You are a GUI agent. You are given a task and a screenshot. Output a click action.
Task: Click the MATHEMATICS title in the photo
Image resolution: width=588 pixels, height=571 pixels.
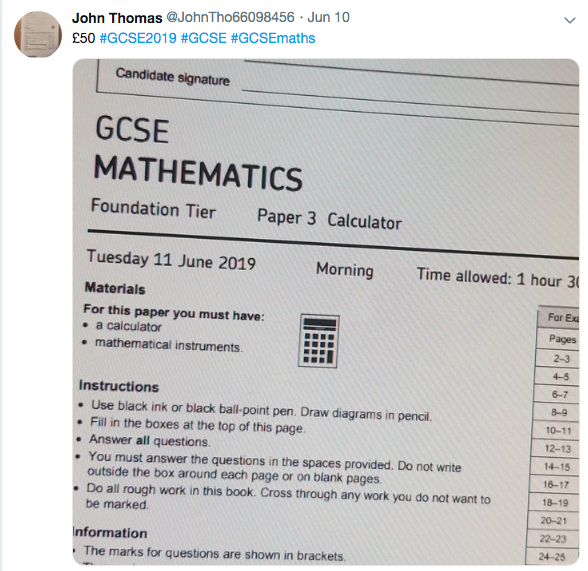[x=198, y=173]
